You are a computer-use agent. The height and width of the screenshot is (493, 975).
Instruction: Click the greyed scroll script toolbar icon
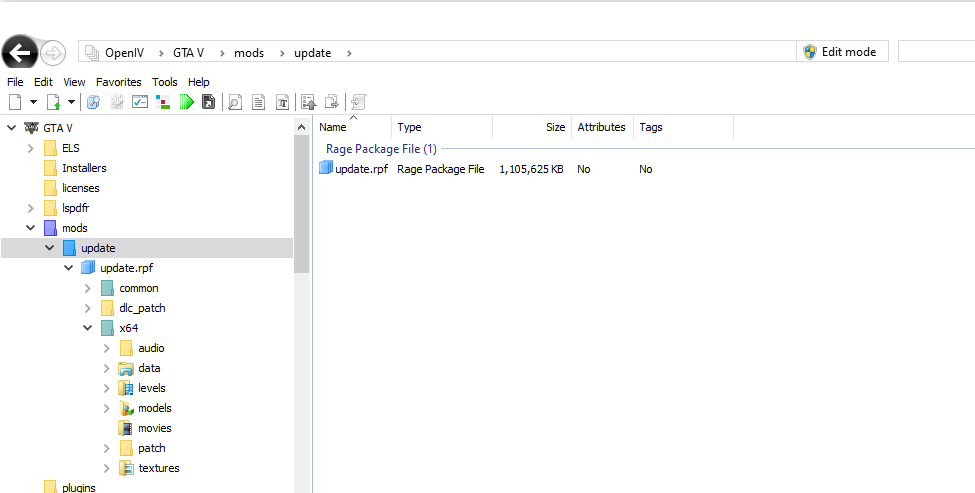point(359,102)
